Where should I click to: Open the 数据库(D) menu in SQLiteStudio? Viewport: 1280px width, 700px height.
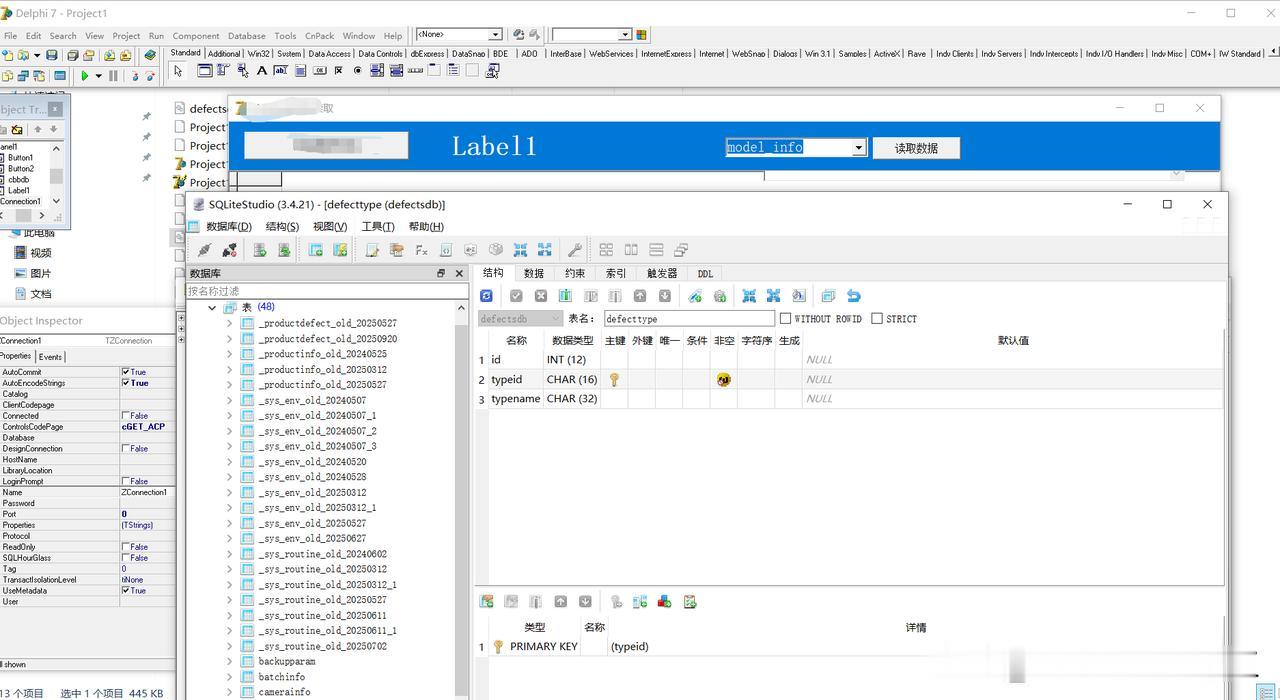(229, 226)
